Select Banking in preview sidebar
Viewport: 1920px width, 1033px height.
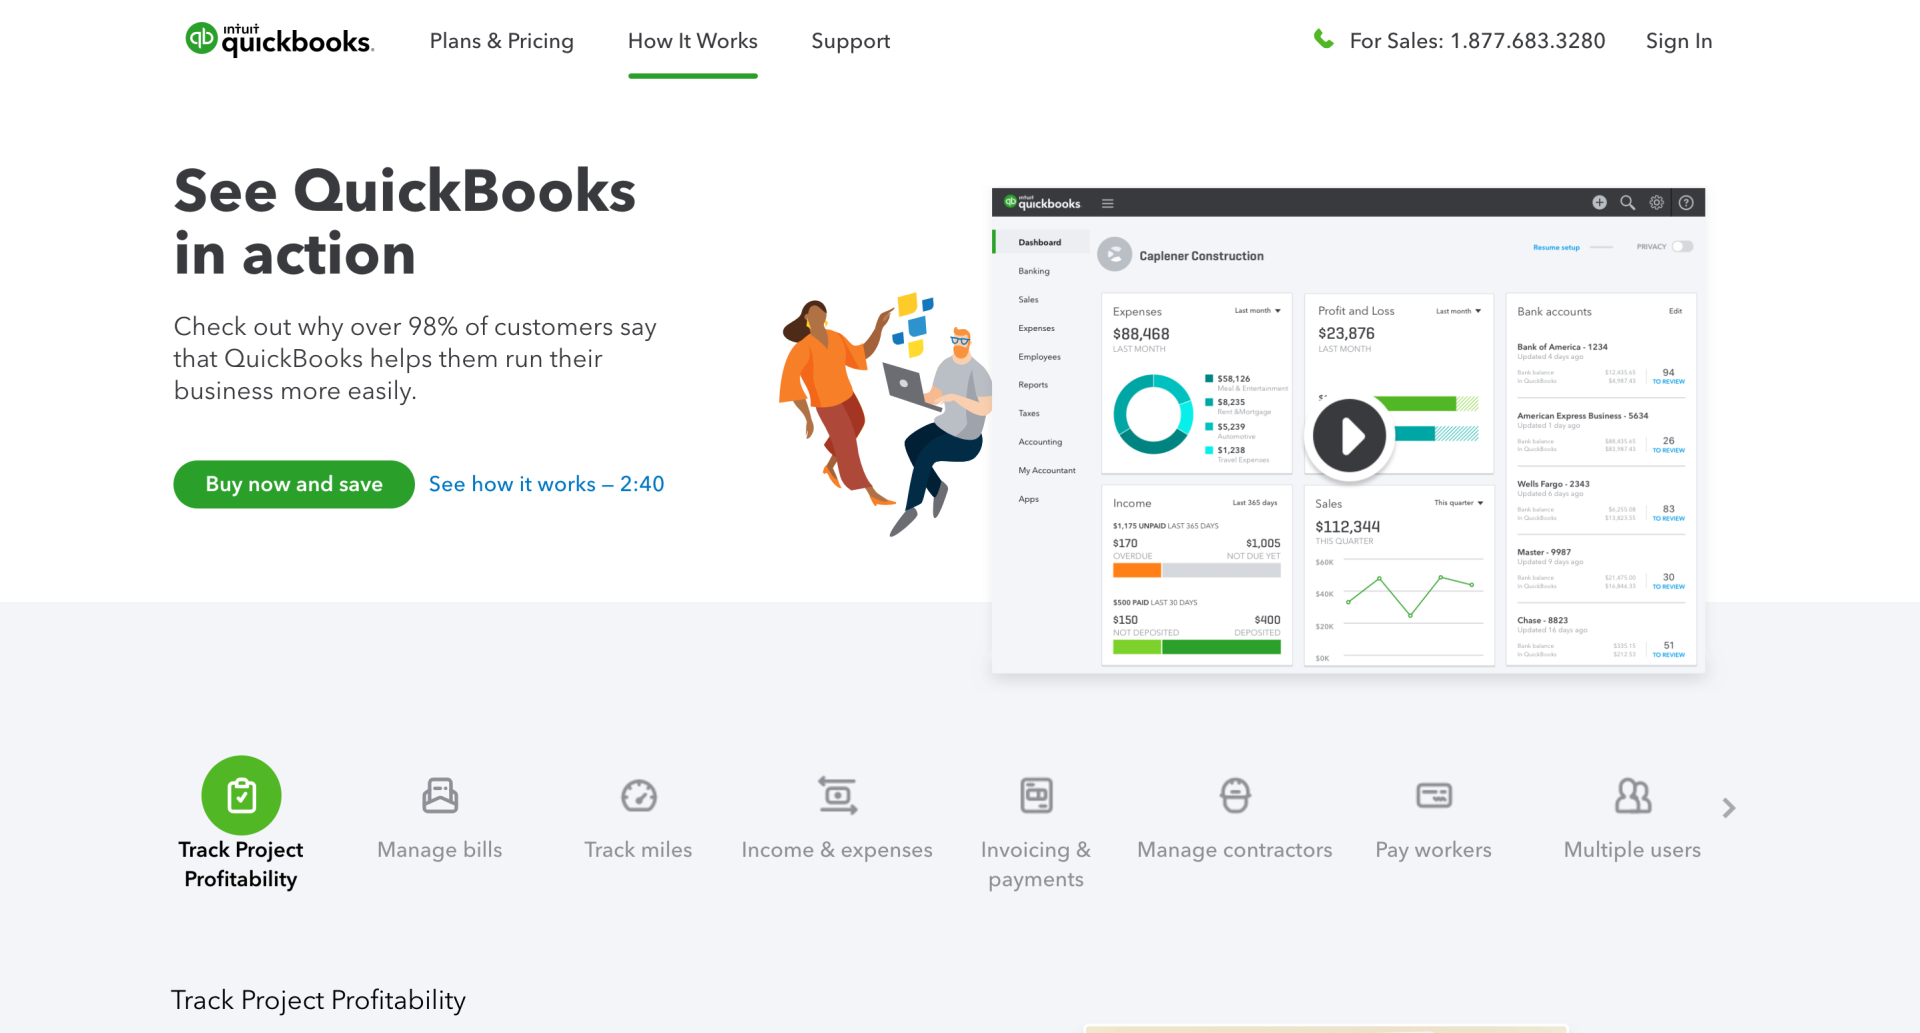pyautogui.click(x=1034, y=271)
